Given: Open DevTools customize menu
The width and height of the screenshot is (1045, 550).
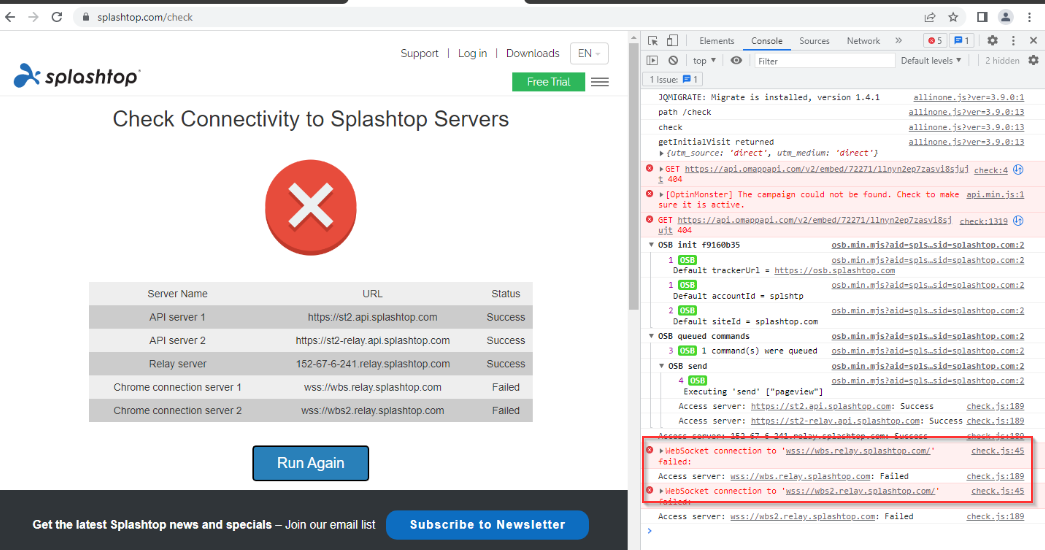Looking at the screenshot, I should pos(1013,41).
